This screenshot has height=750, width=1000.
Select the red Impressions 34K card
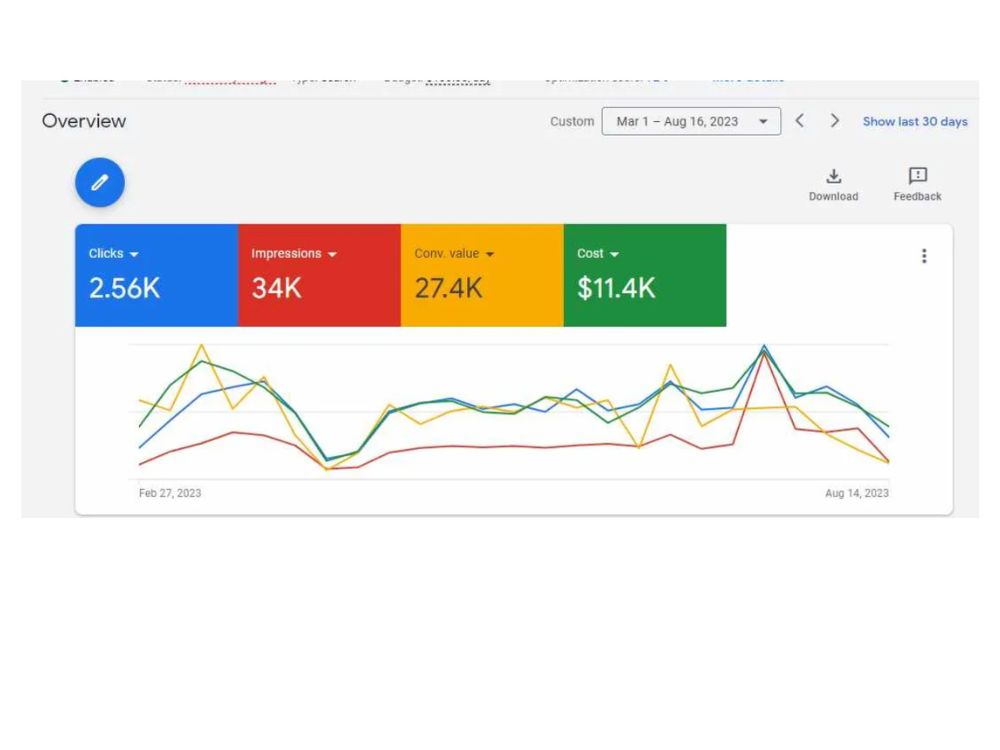[x=319, y=276]
